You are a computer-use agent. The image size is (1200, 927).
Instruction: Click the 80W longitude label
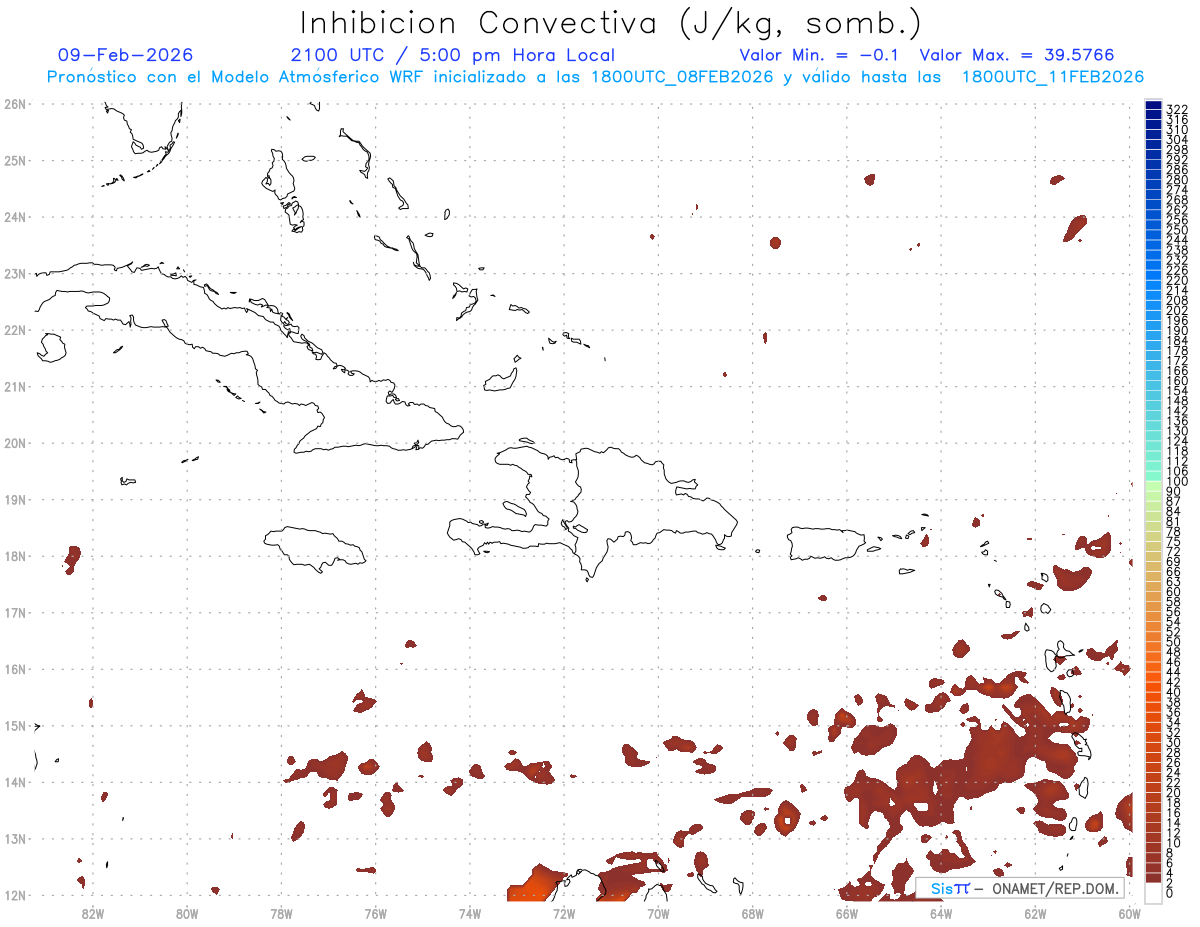click(187, 913)
